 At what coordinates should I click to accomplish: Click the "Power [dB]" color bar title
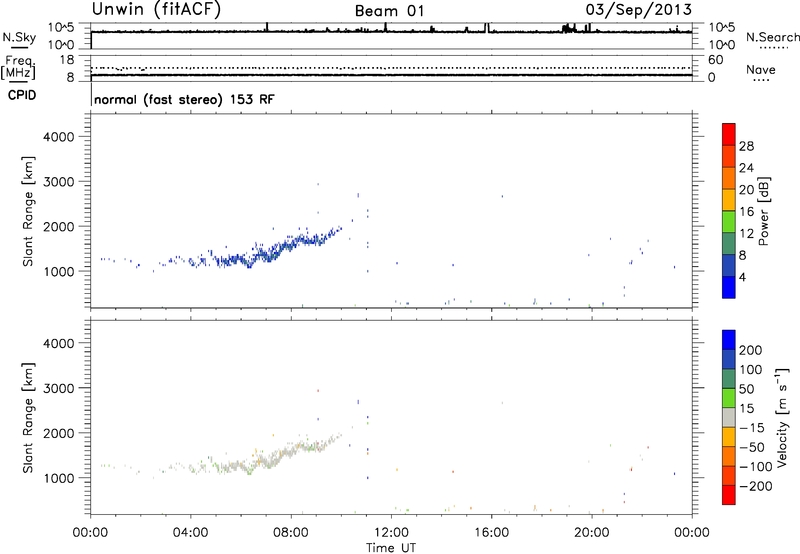click(x=764, y=211)
